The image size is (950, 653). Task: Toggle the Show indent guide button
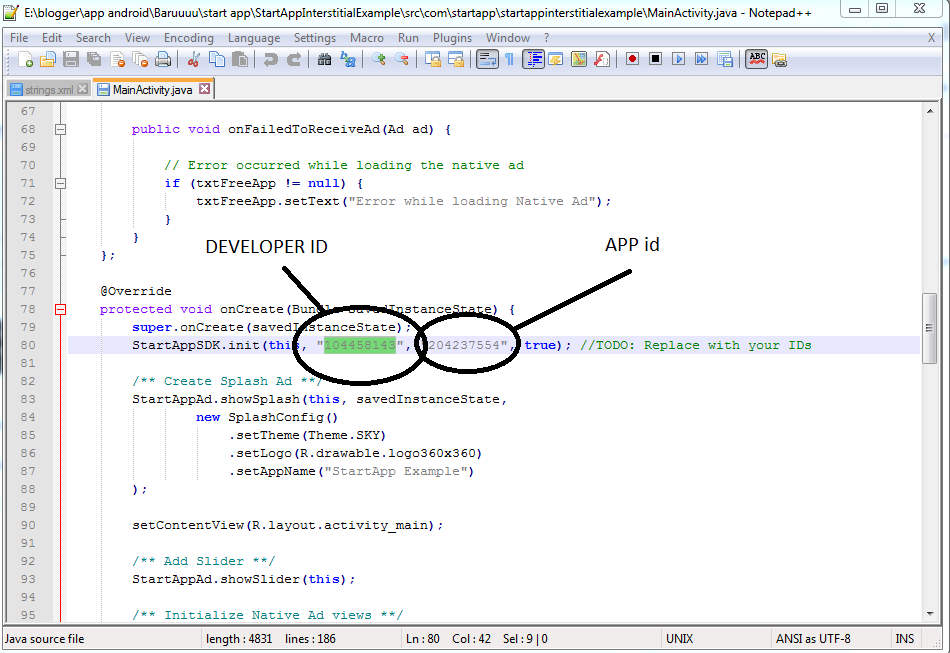[x=533, y=59]
